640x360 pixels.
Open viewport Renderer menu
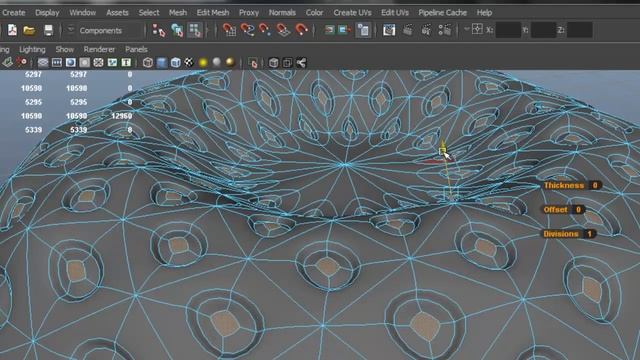[x=99, y=49]
